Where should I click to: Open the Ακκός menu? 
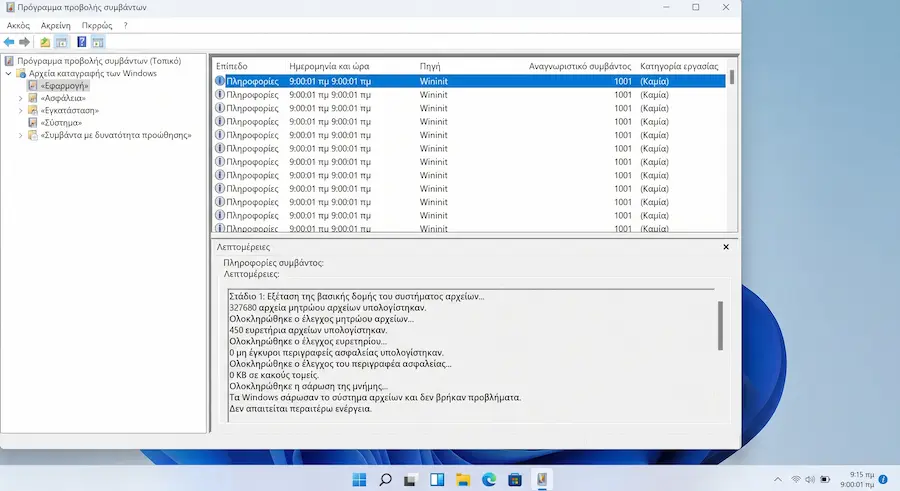coord(18,25)
